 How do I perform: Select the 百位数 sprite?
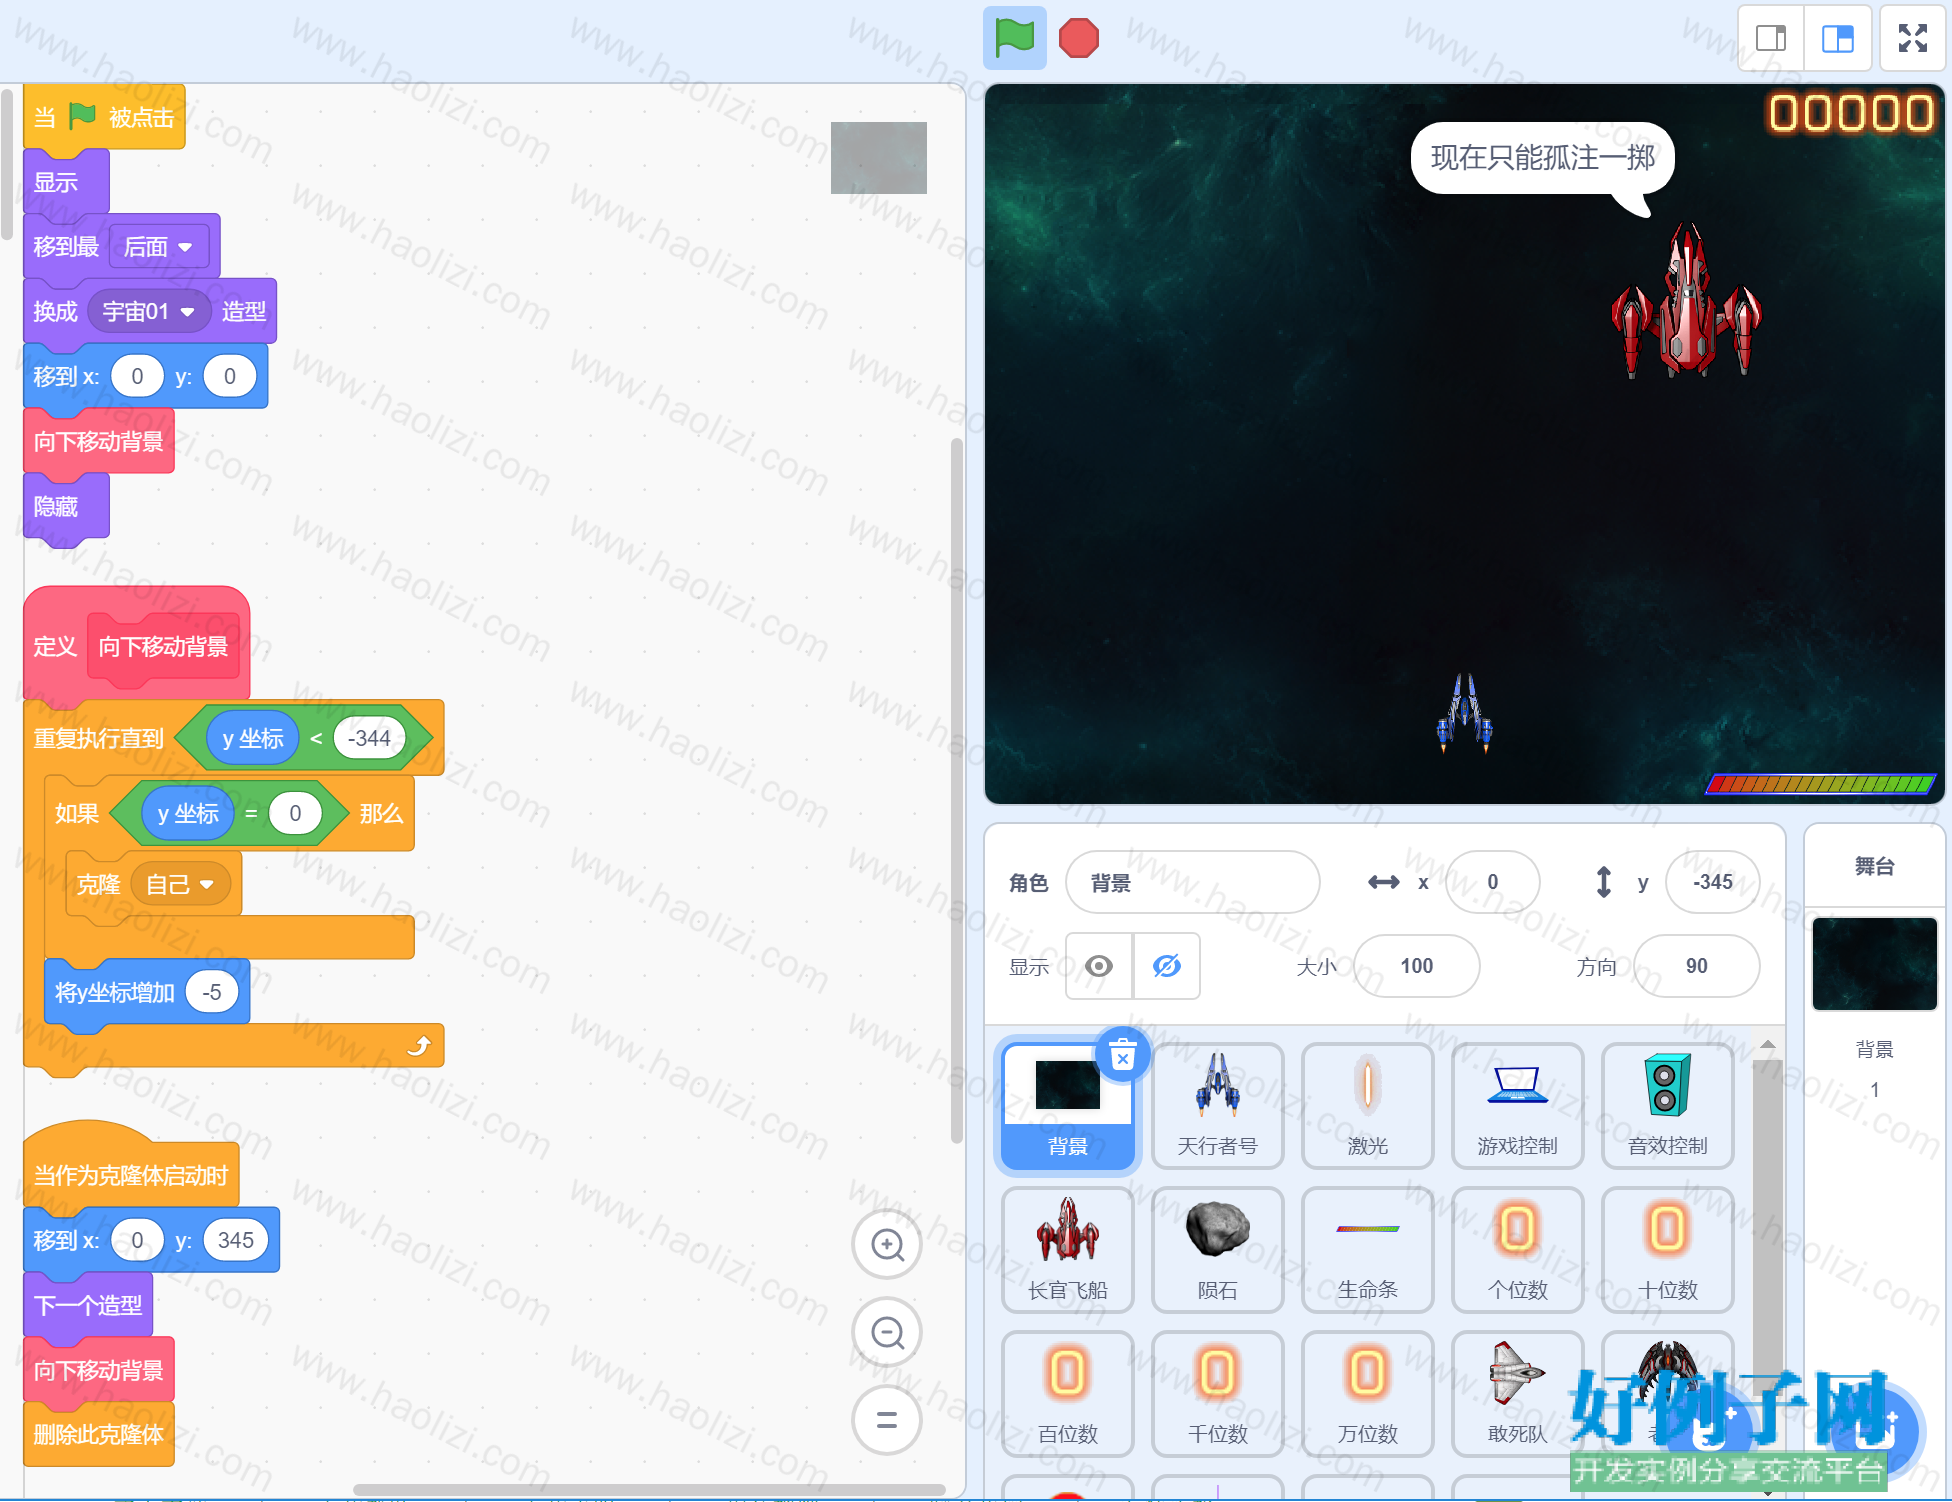click(1067, 1394)
